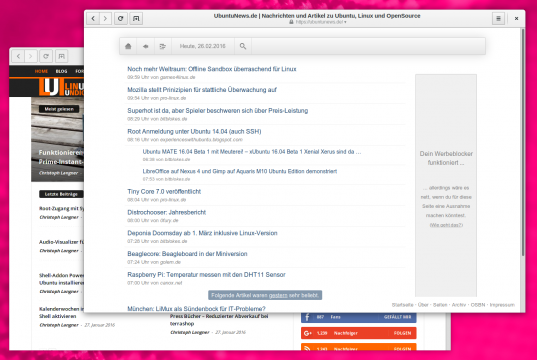
Task: Open 'Distrochooser: Jahresbericht' article
Action: pos(166,212)
